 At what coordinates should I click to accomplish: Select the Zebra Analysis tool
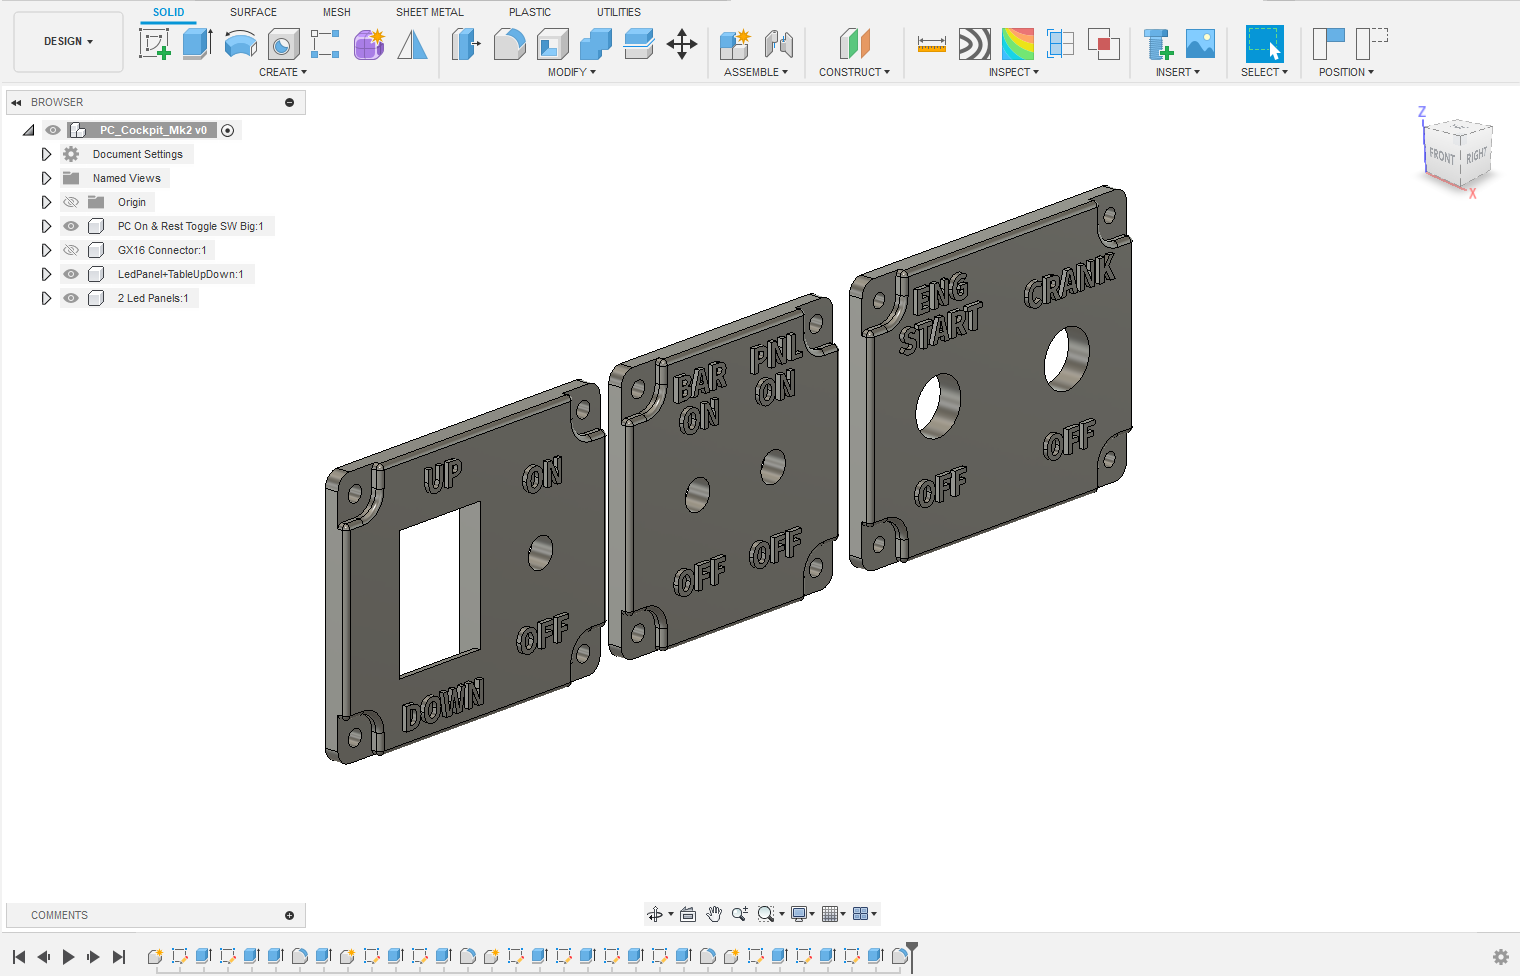coord(974,44)
